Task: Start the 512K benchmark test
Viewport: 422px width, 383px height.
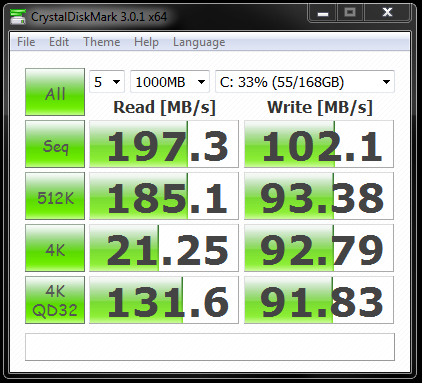Action: (55, 196)
